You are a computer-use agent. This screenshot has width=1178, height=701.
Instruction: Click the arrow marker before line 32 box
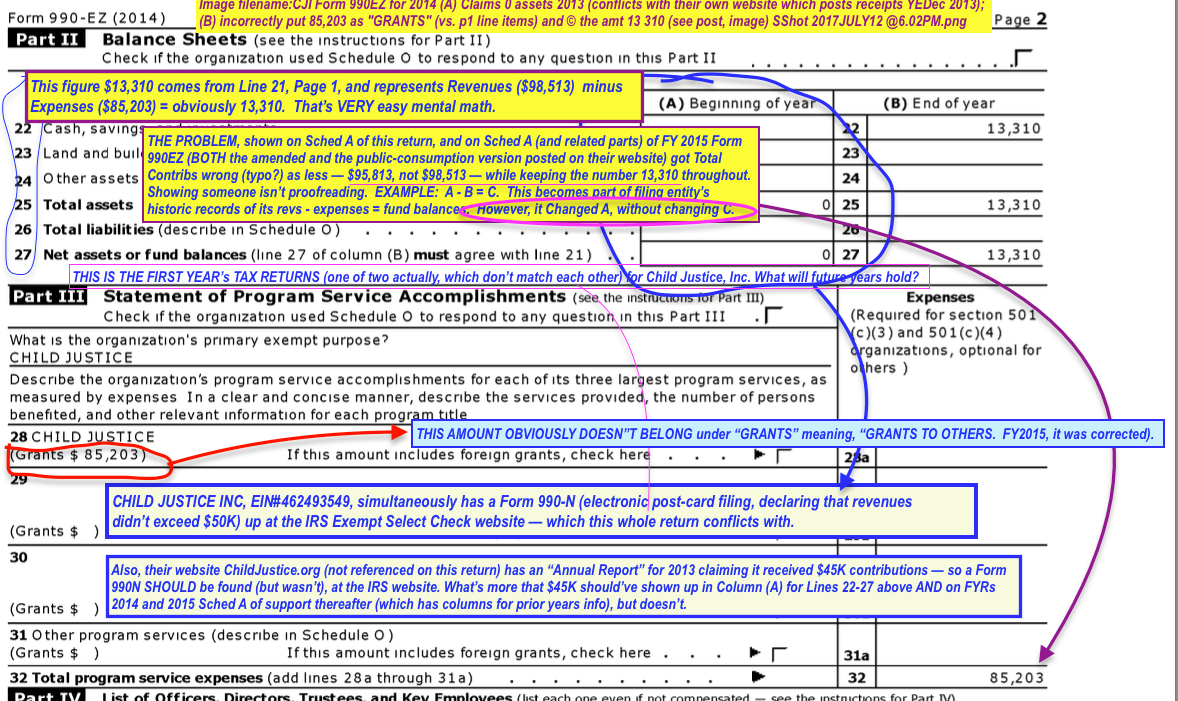point(756,677)
